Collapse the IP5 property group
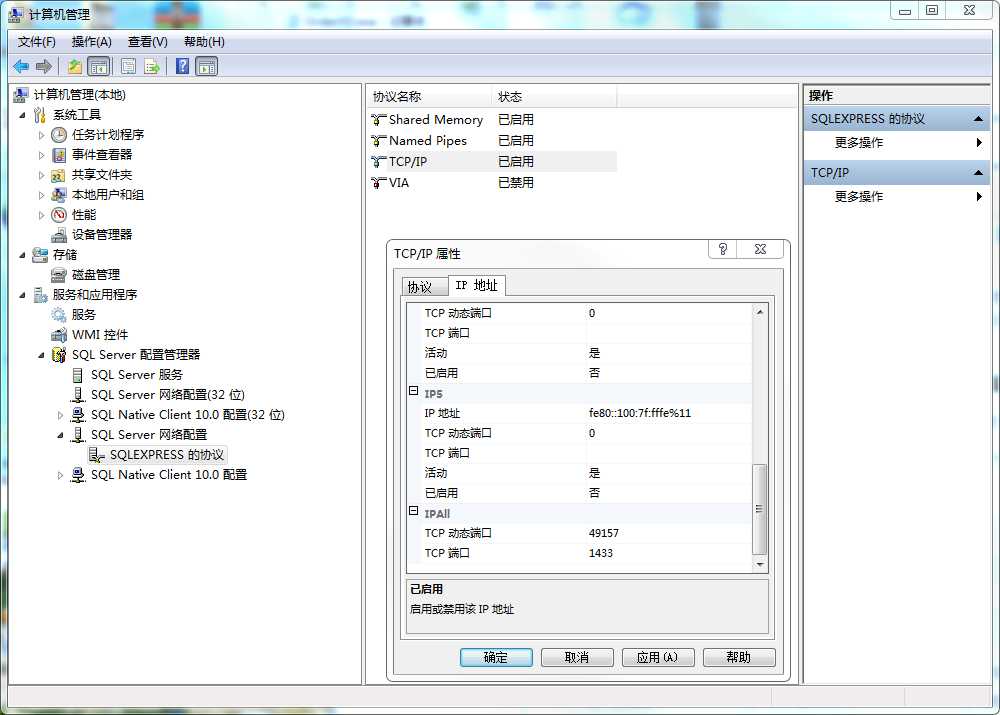This screenshot has height=715, width=1000. 413,391
